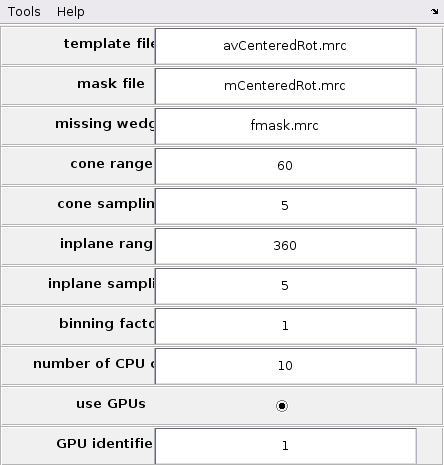The image size is (444, 465).
Task: Click the 'use GPUs' label text
Action: click(111, 404)
